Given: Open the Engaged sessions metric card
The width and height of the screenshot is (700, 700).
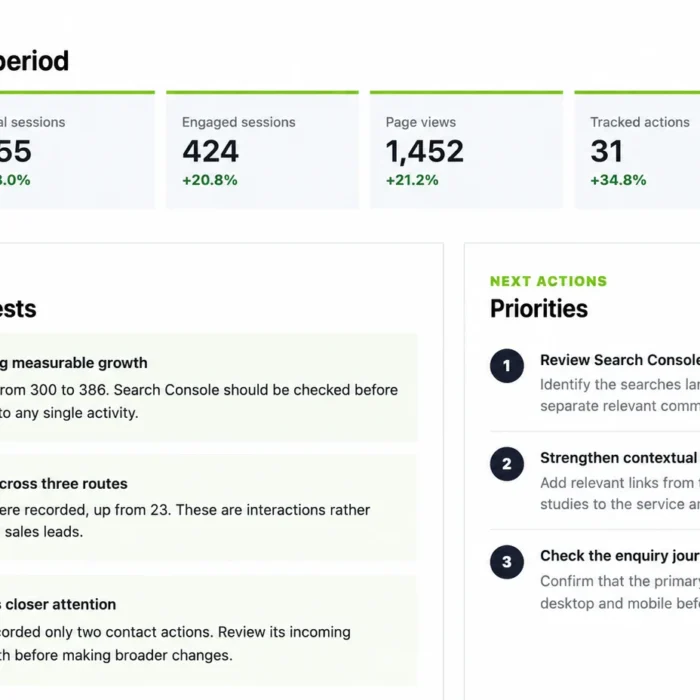Looking at the screenshot, I should [262, 150].
